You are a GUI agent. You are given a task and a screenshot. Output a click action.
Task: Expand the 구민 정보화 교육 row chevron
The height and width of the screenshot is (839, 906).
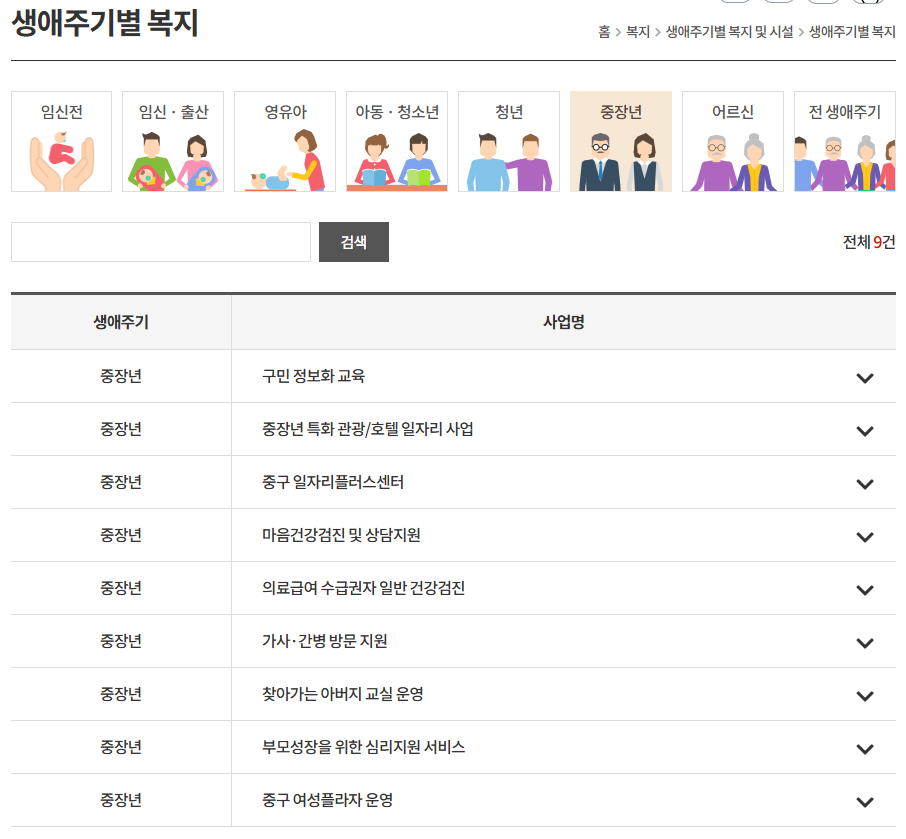click(x=865, y=378)
